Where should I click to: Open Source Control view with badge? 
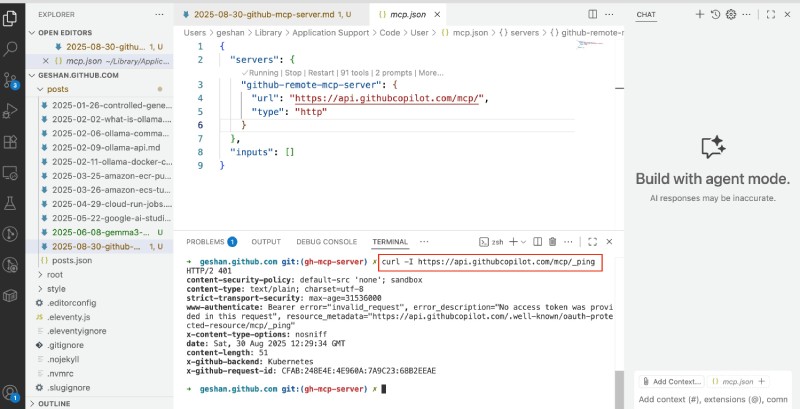coord(10,81)
